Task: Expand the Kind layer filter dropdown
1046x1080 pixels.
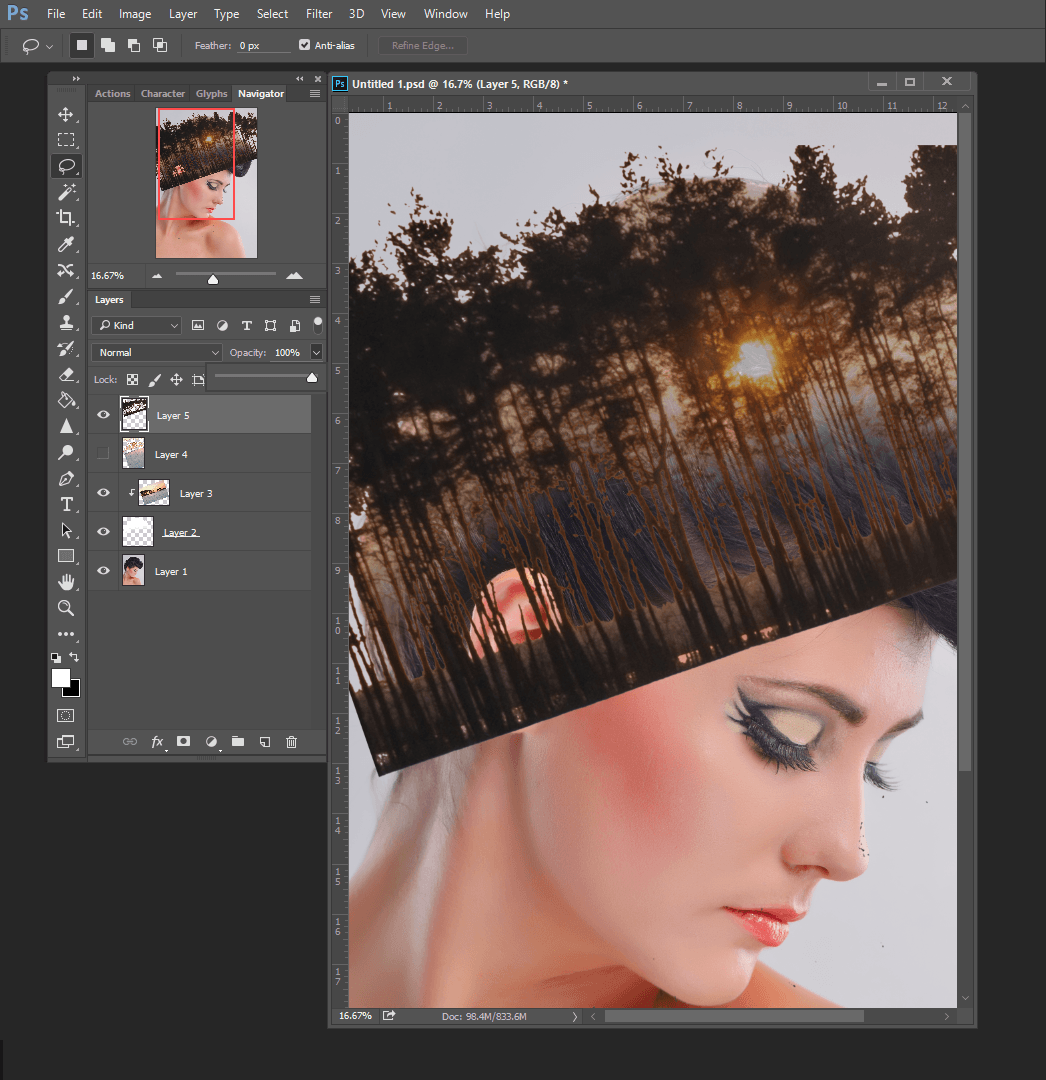Action: pos(137,326)
